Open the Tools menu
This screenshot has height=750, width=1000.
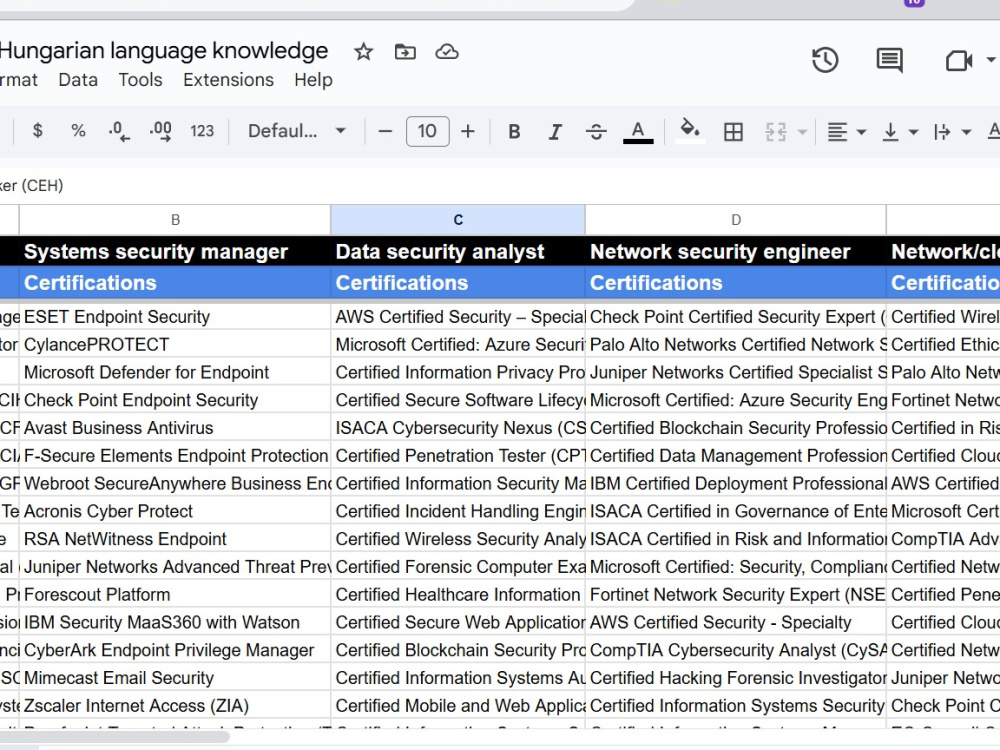pos(140,80)
